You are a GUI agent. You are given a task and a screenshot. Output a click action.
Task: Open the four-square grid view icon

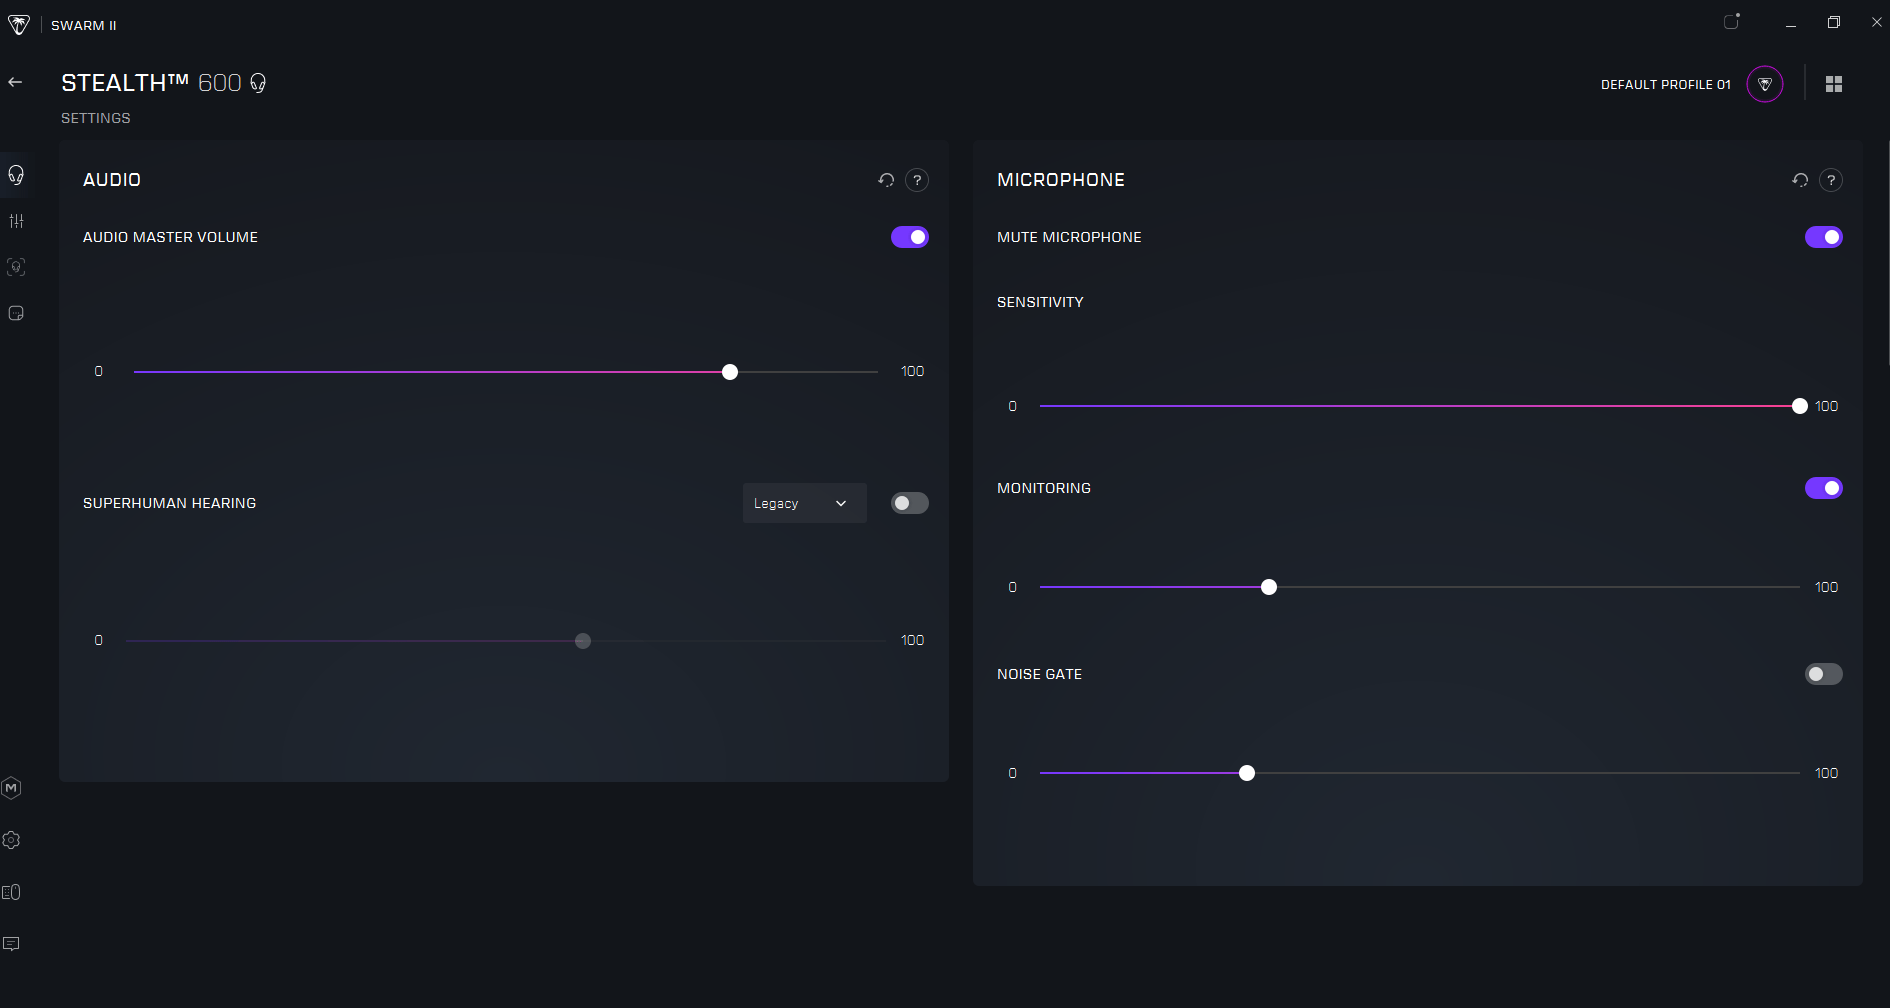coord(1834,84)
